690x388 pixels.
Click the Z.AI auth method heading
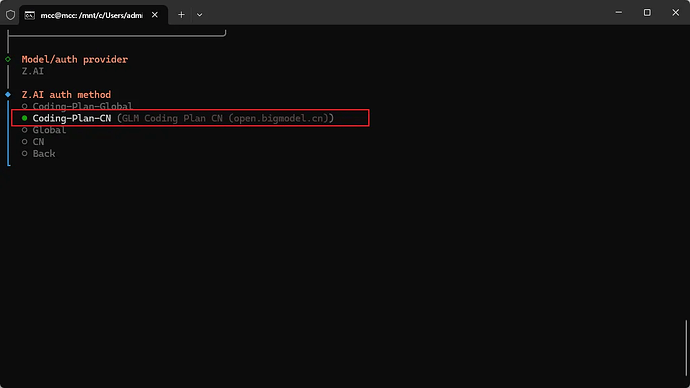(66, 95)
